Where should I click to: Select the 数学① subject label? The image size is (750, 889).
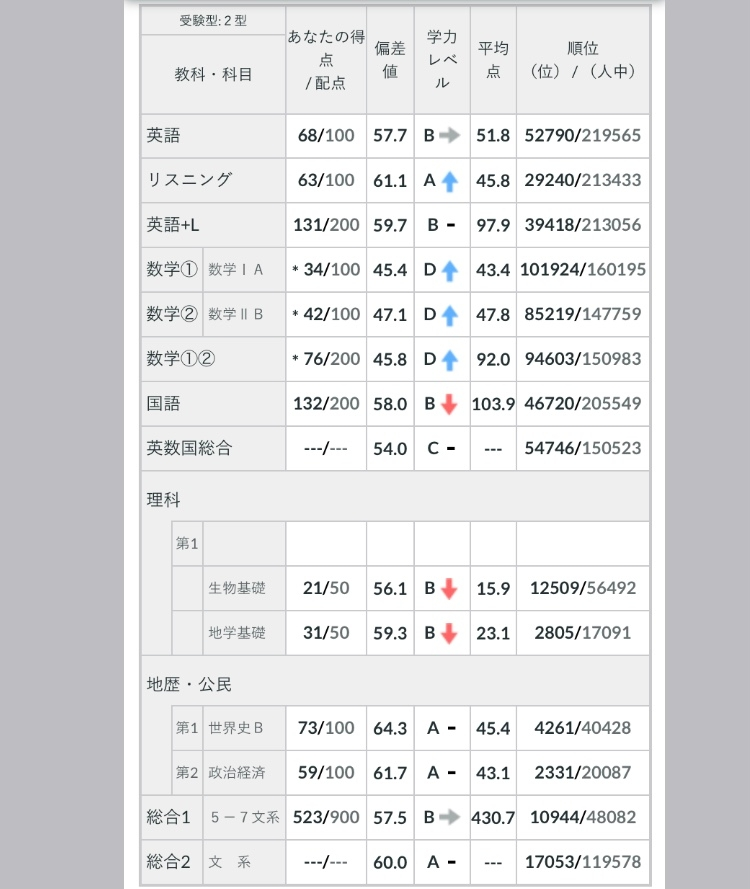[172, 269]
